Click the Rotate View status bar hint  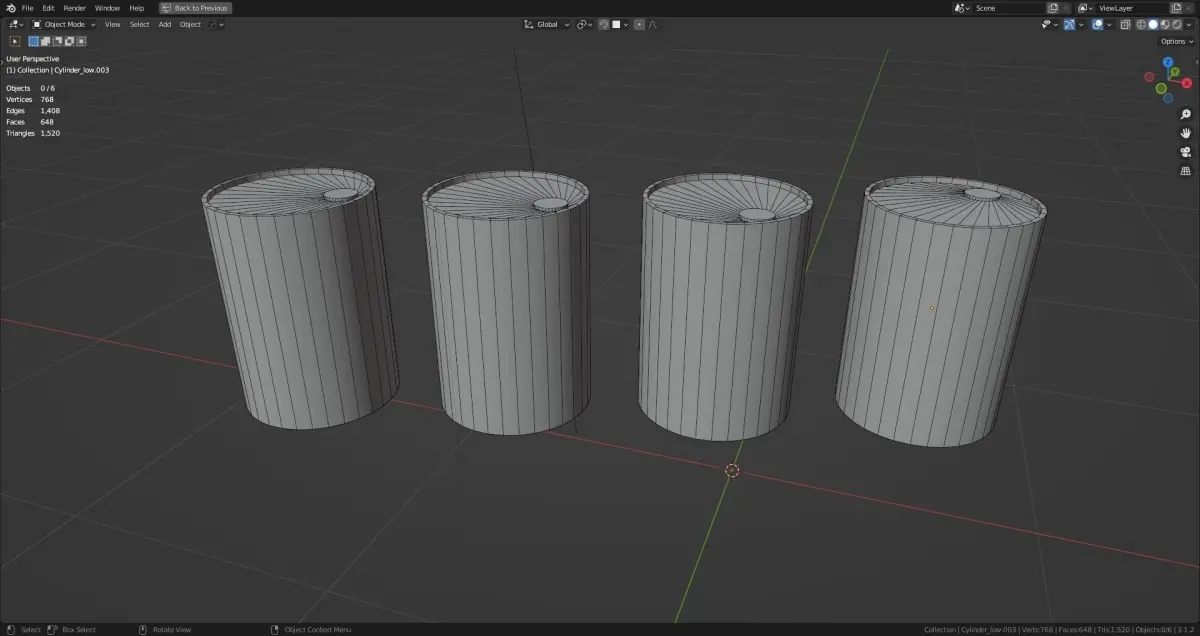[164, 630]
